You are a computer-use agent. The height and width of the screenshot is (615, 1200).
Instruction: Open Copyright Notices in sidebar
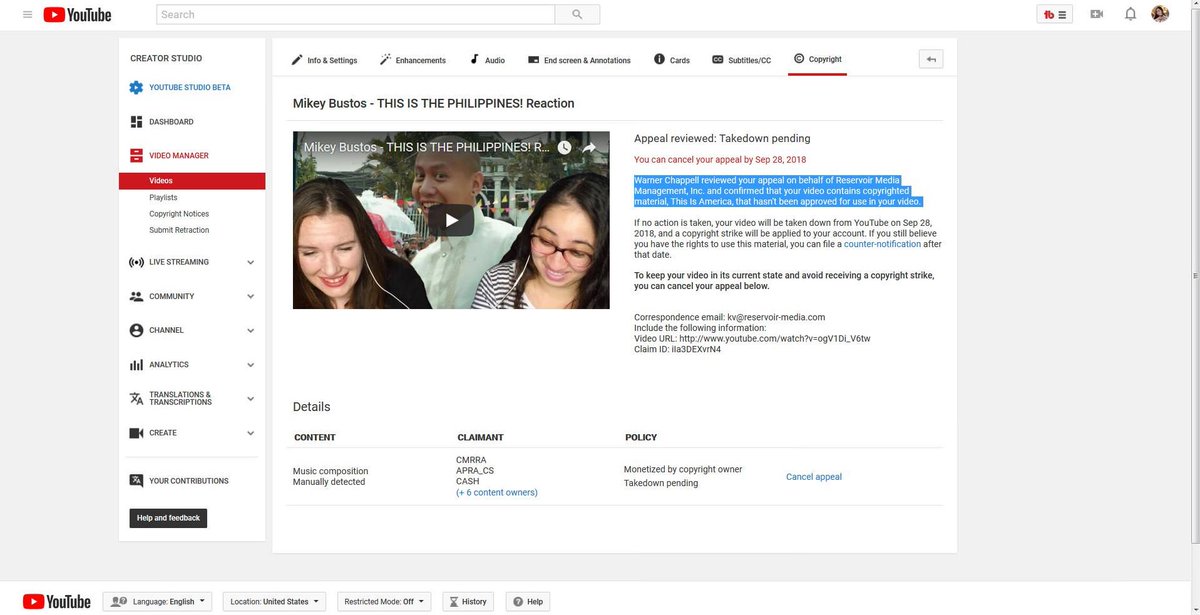tap(179, 214)
